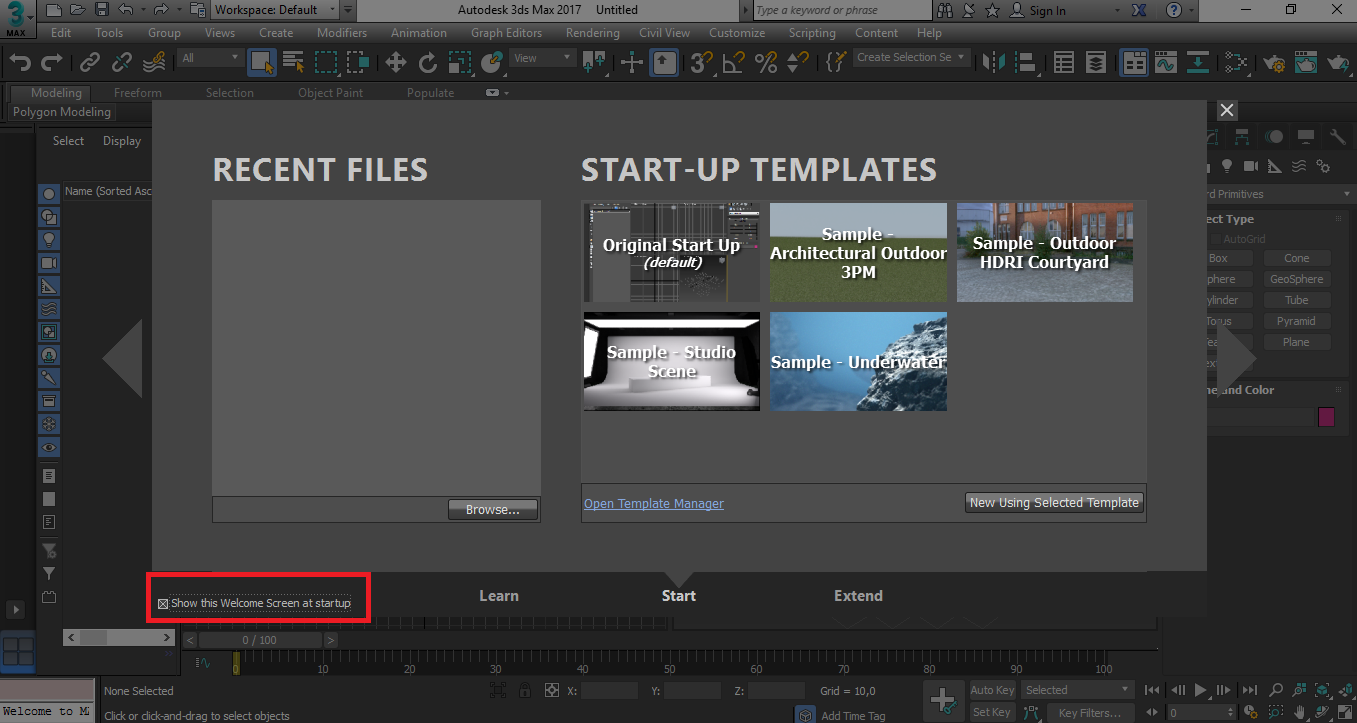Click the Bind to Space Warp icon
This screenshot has height=723, width=1357.
point(154,62)
